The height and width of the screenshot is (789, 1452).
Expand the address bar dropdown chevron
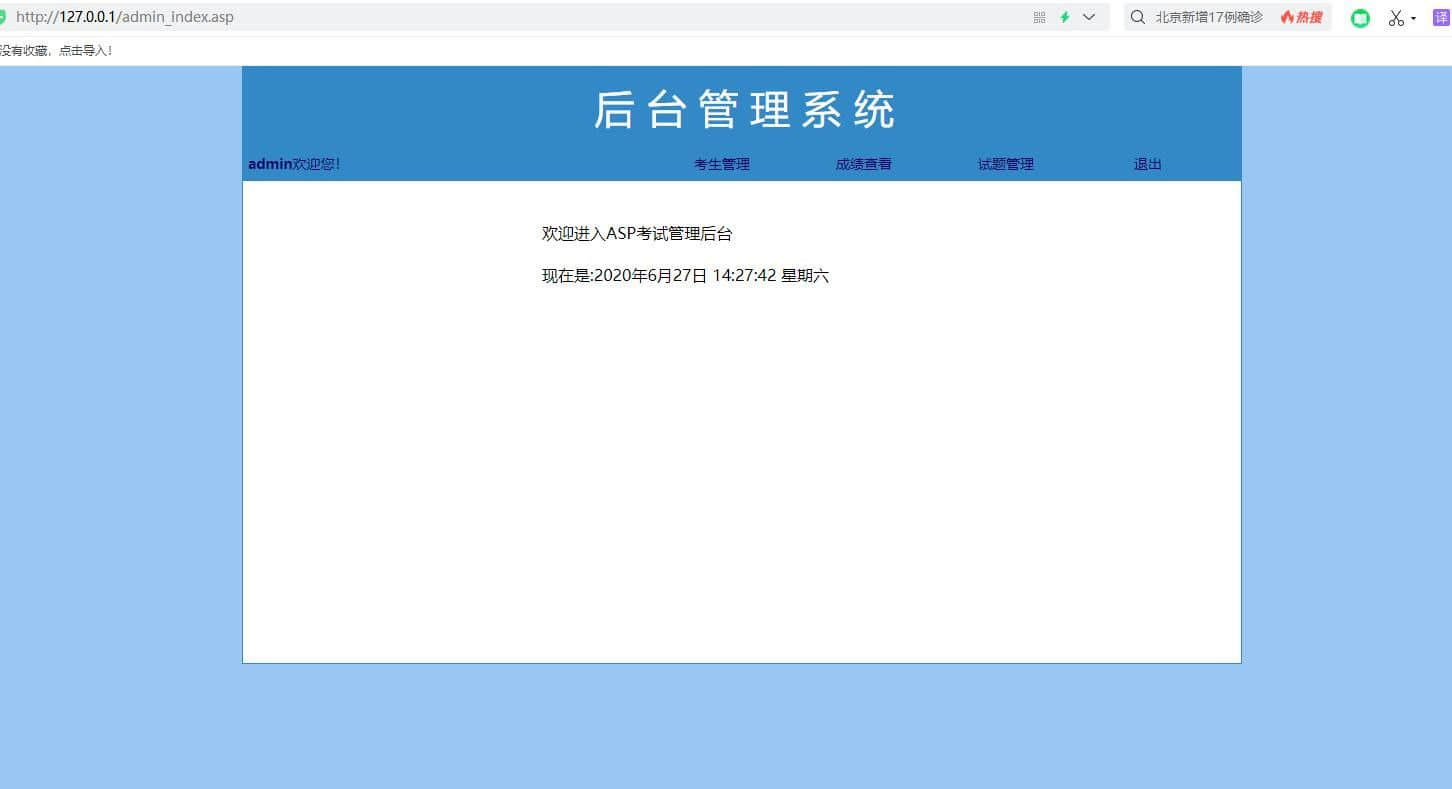coord(1089,17)
